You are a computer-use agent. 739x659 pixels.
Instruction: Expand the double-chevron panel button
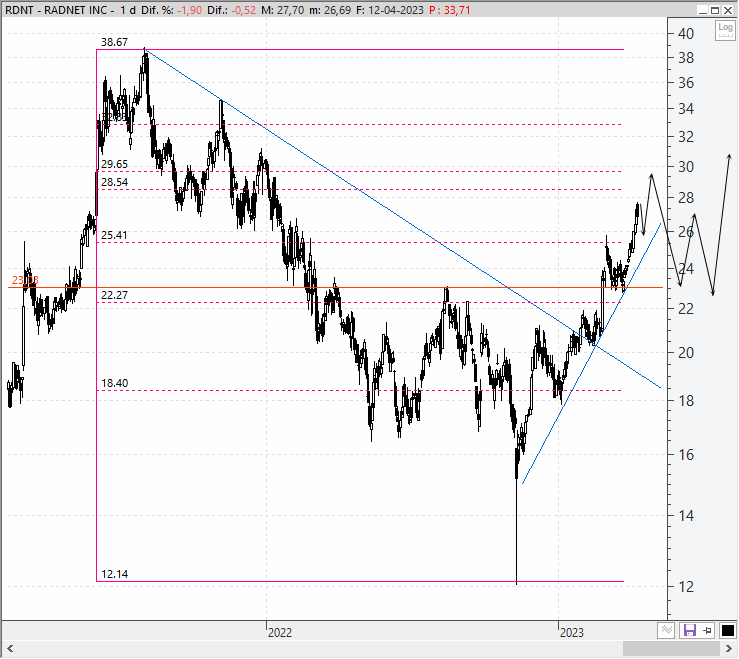click(x=666, y=630)
